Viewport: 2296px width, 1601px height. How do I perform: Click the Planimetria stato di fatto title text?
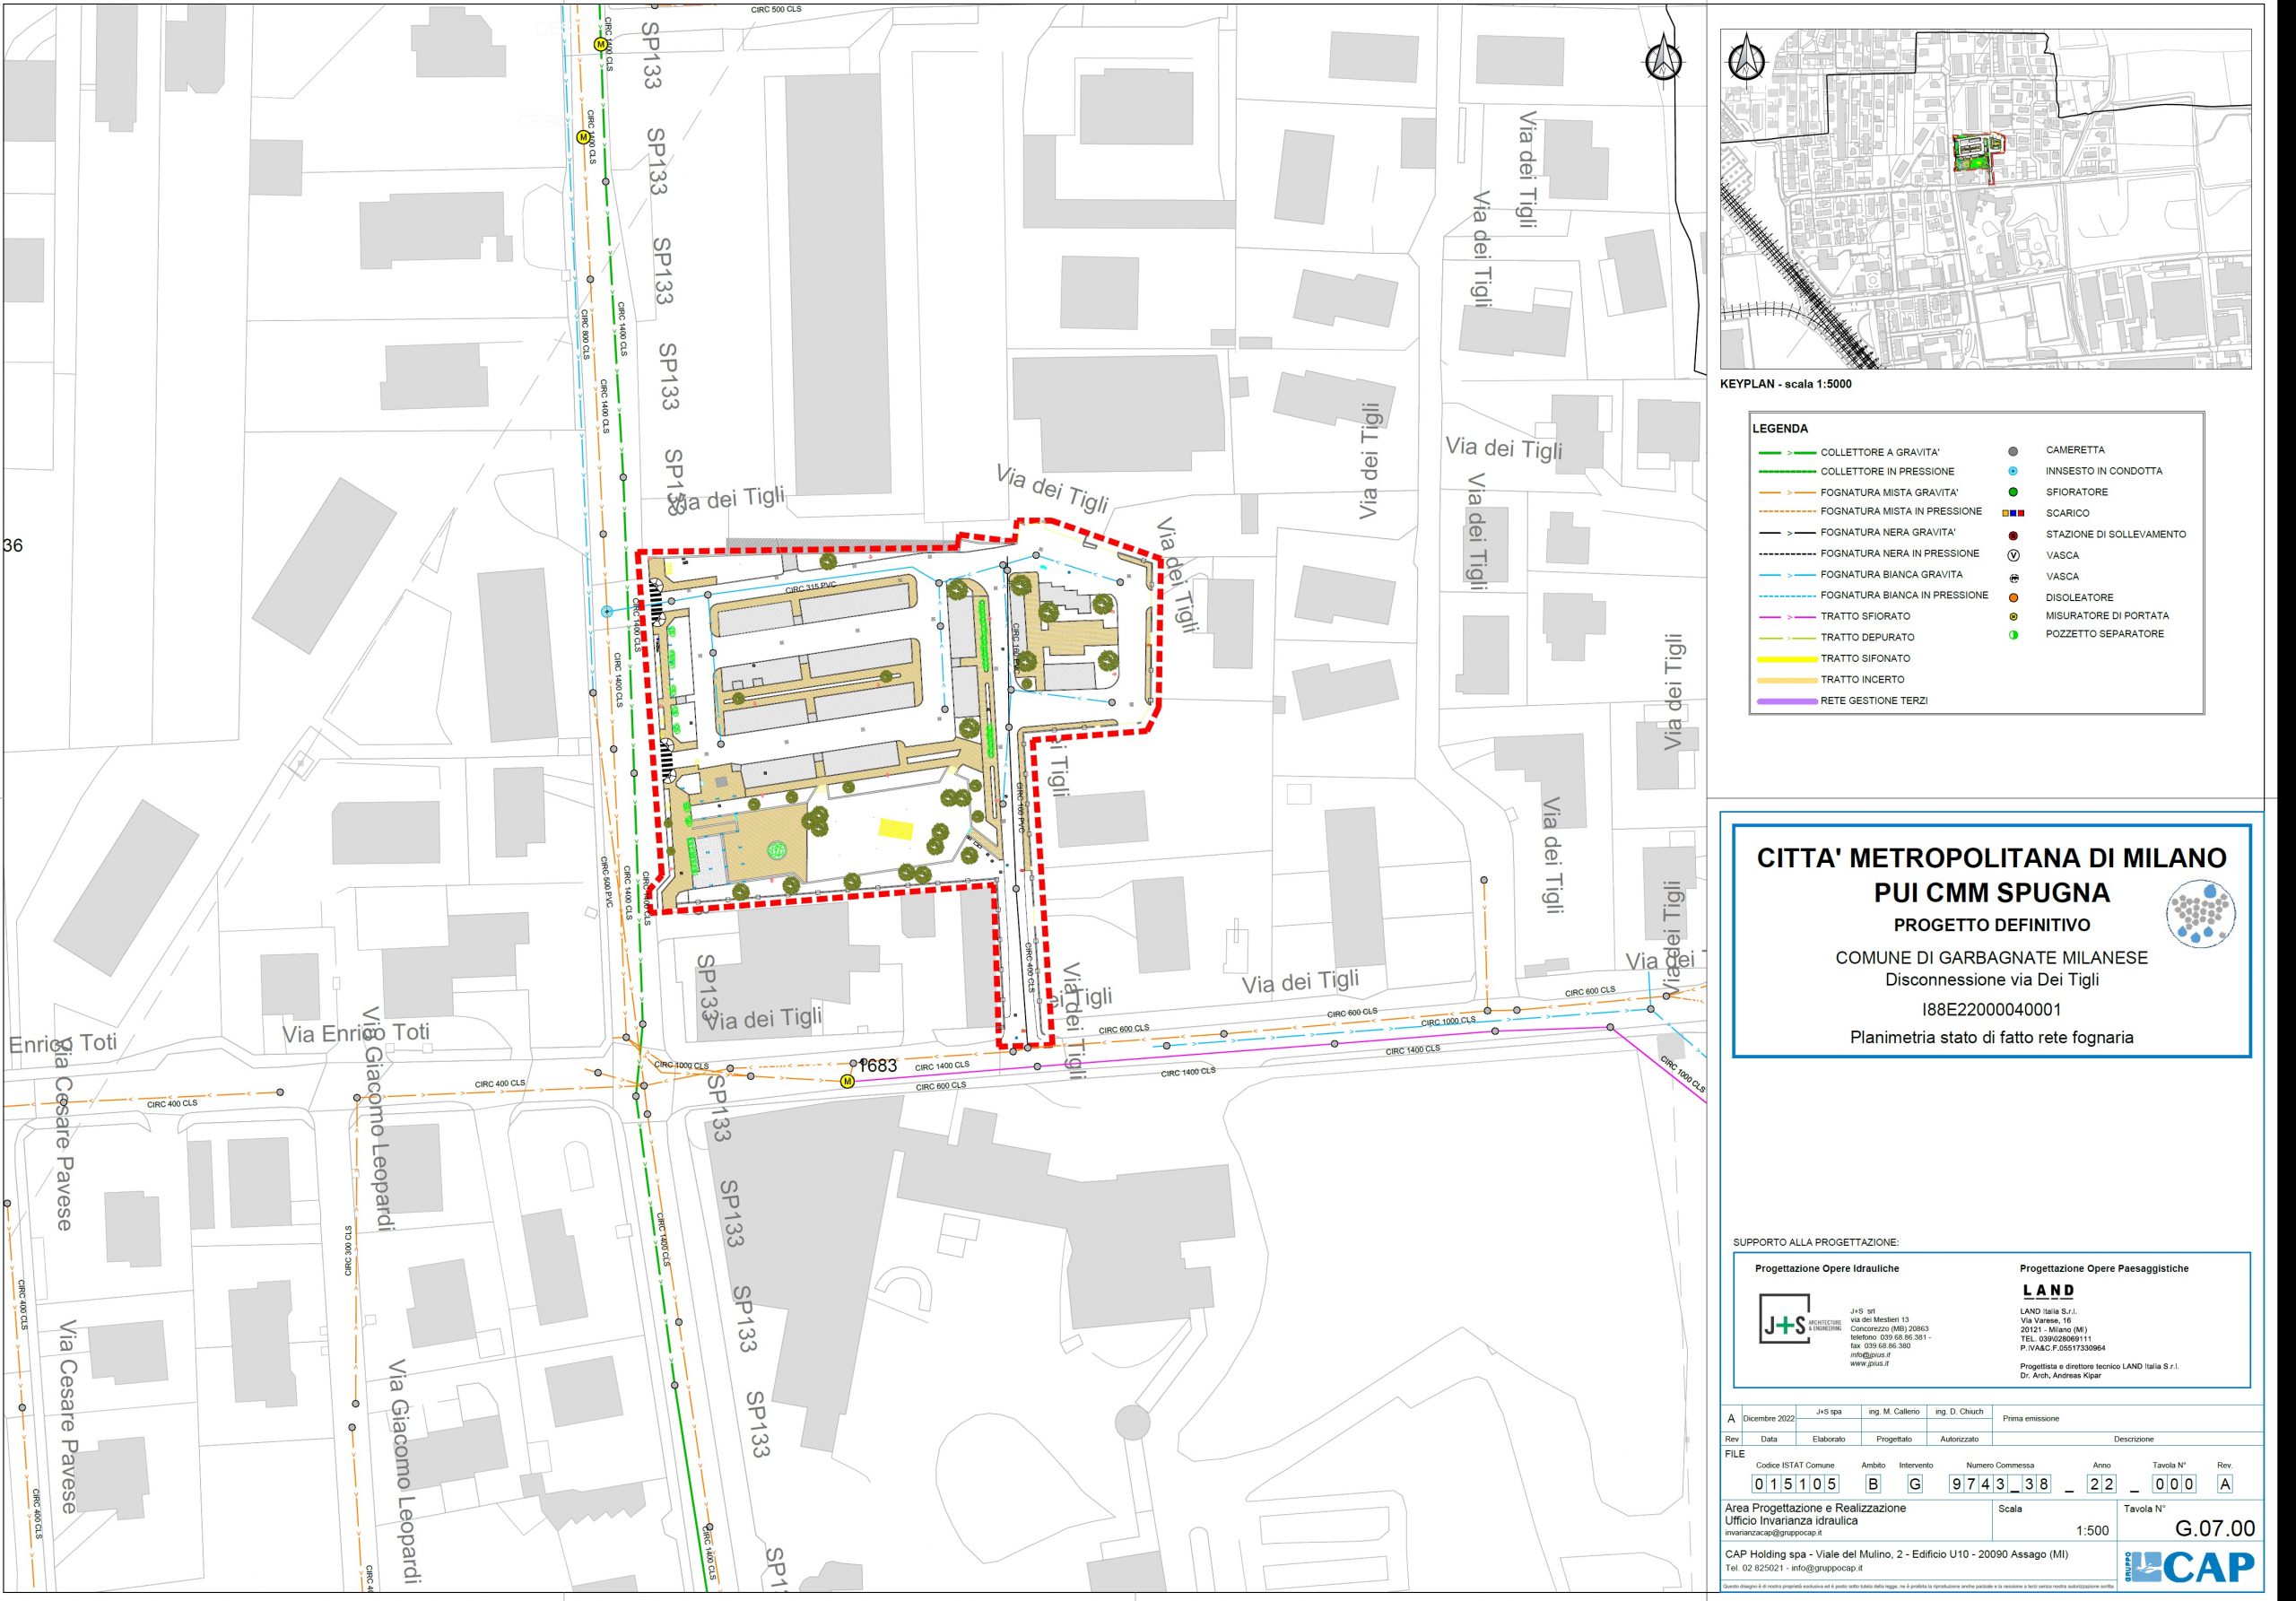point(1991,1037)
